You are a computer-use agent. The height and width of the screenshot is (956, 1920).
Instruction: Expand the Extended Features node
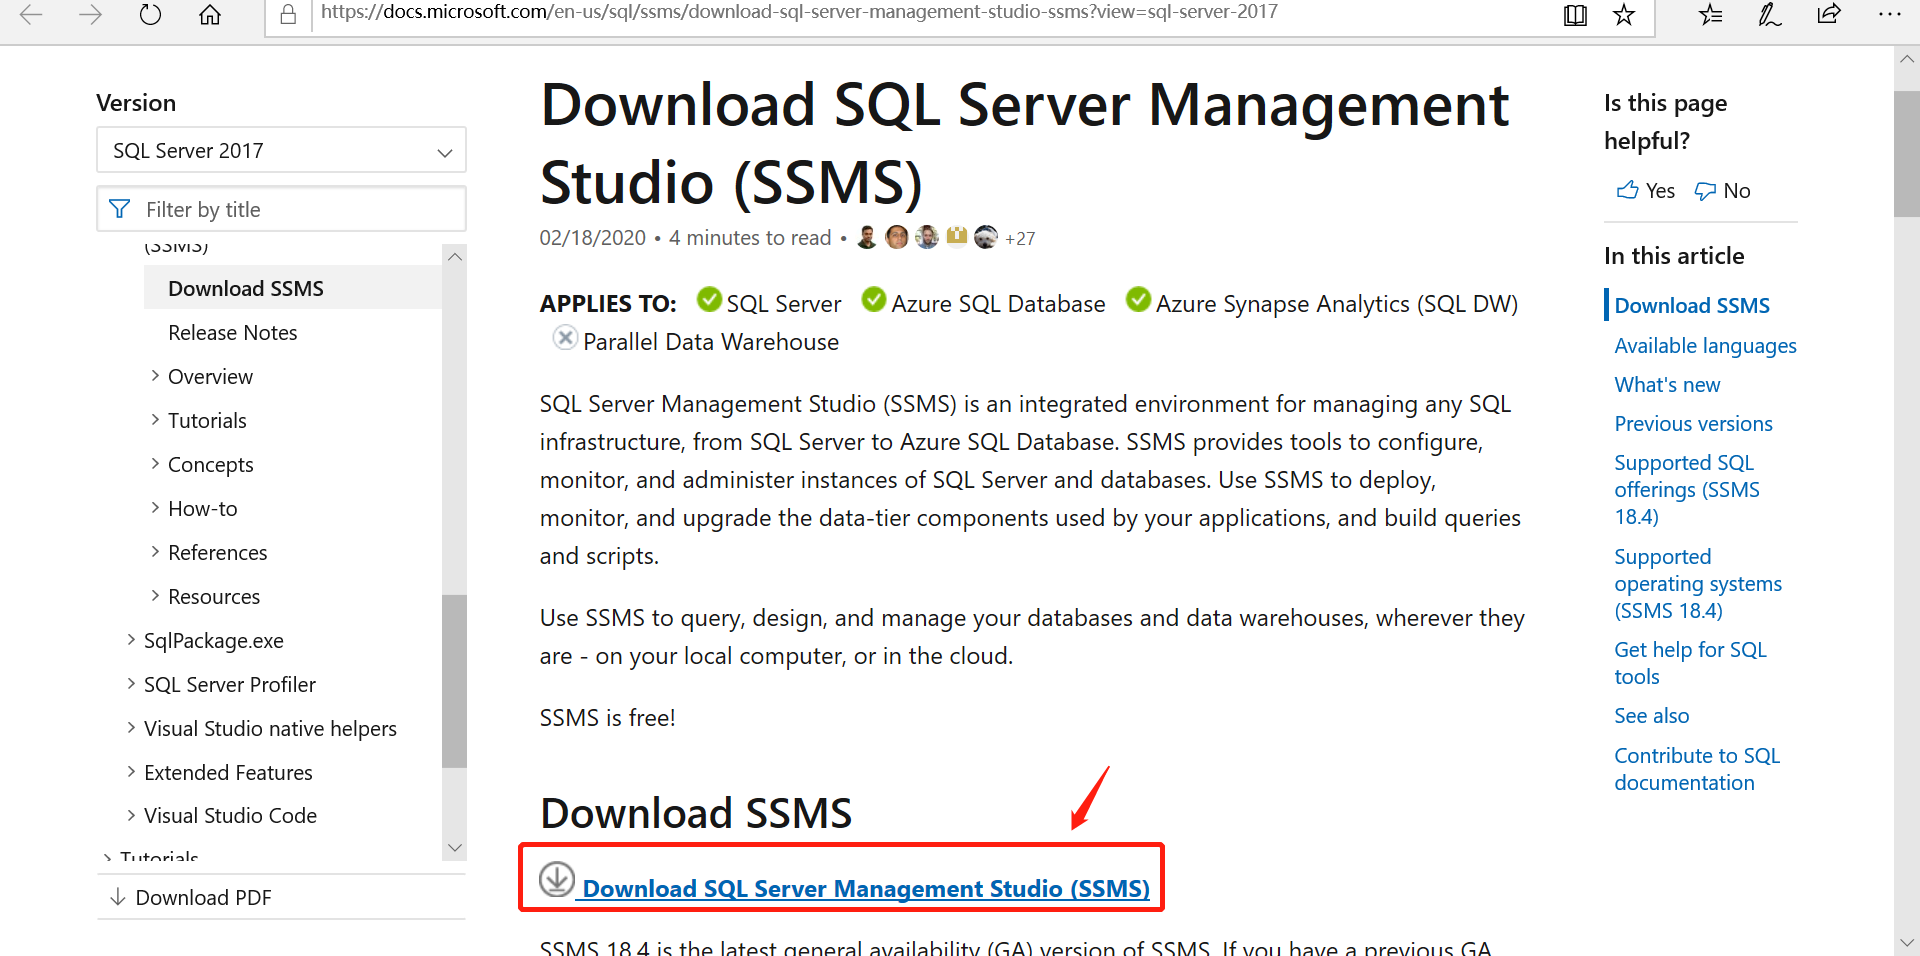[131, 772]
